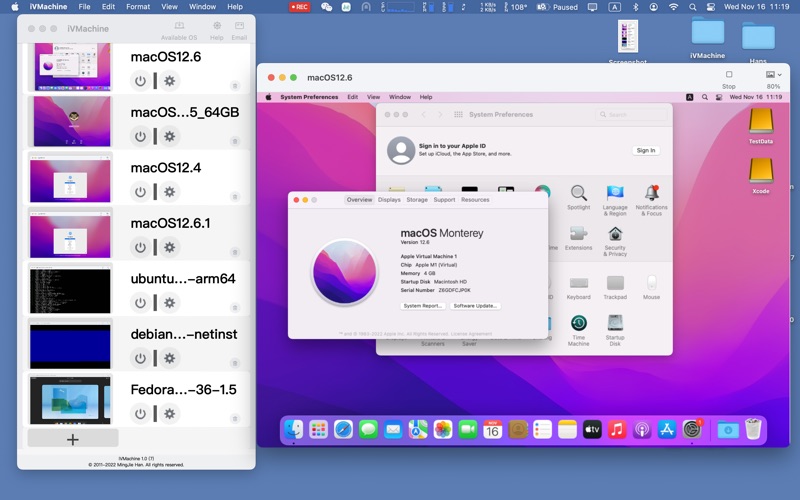The image size is (800, 500).
Task: Switch to Resources tab in About This Mac
Action: [x=475, y=199]
